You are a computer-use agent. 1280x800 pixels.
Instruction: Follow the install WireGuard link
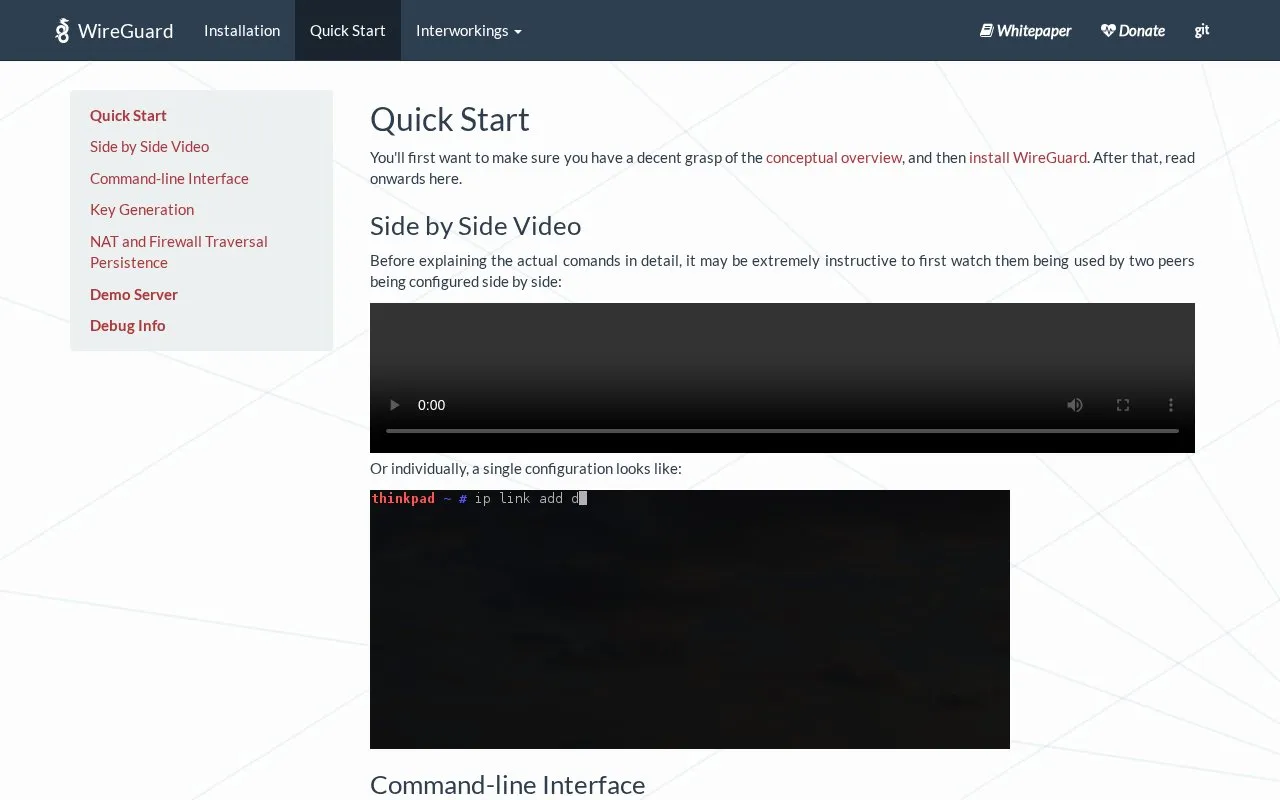pos(1028,157)
